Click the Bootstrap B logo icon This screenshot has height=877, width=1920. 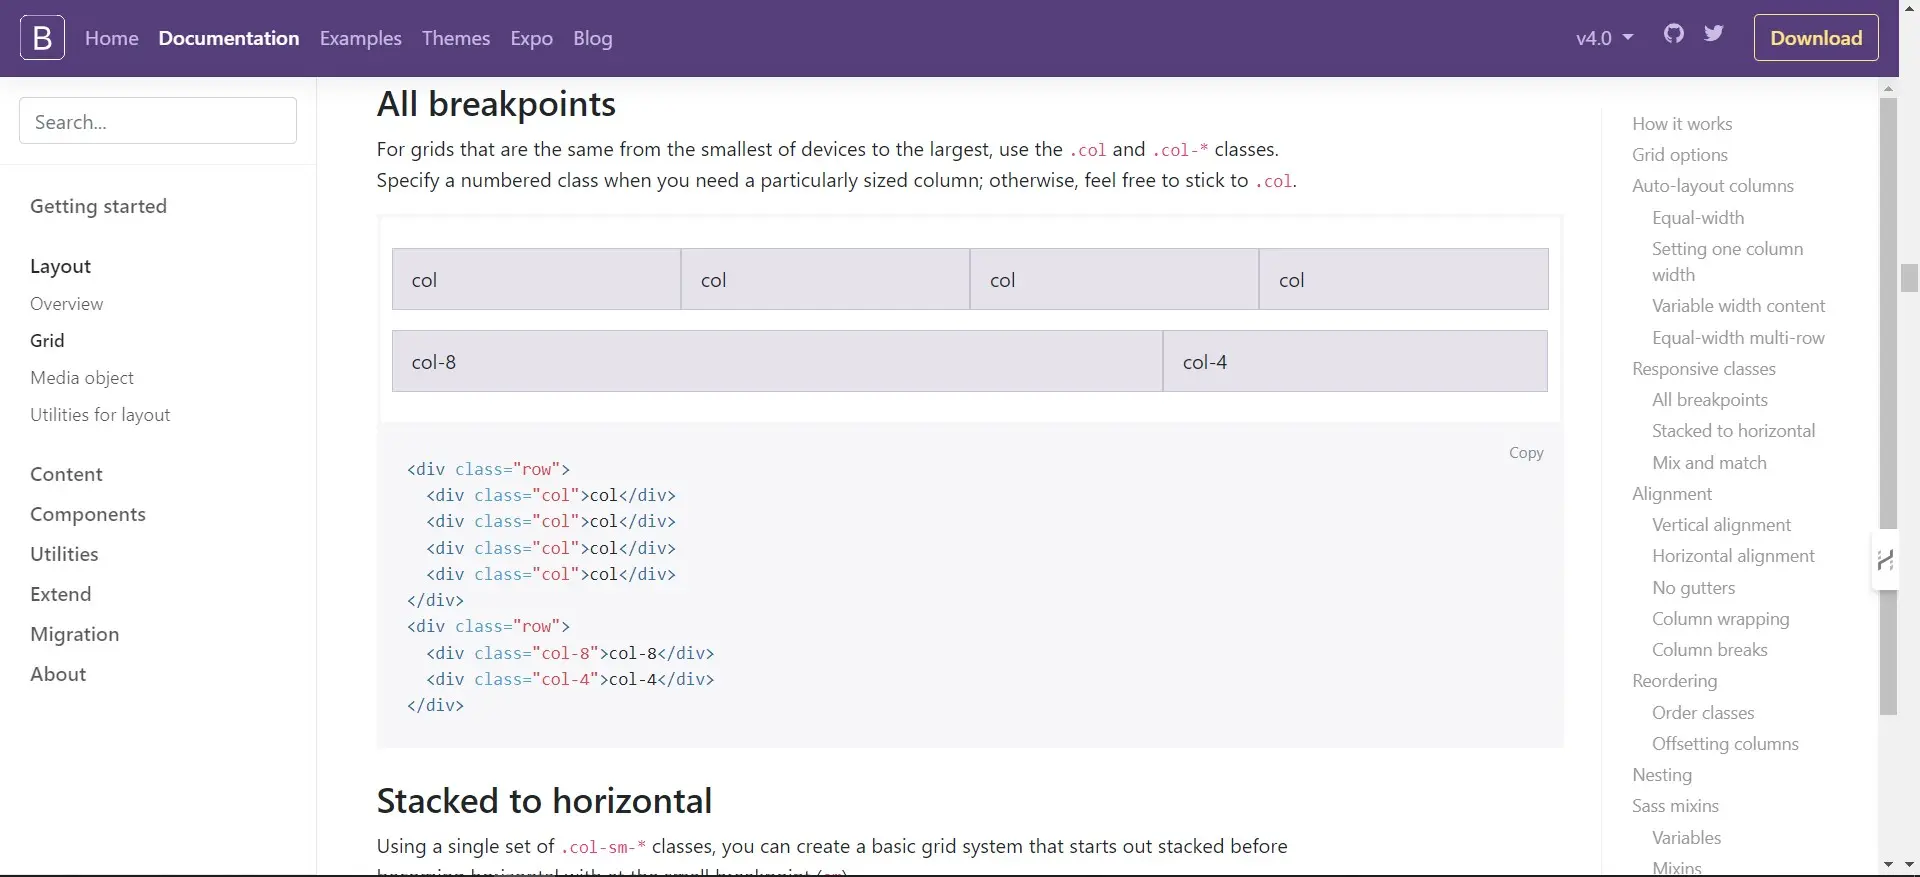(x=42, y=38)
